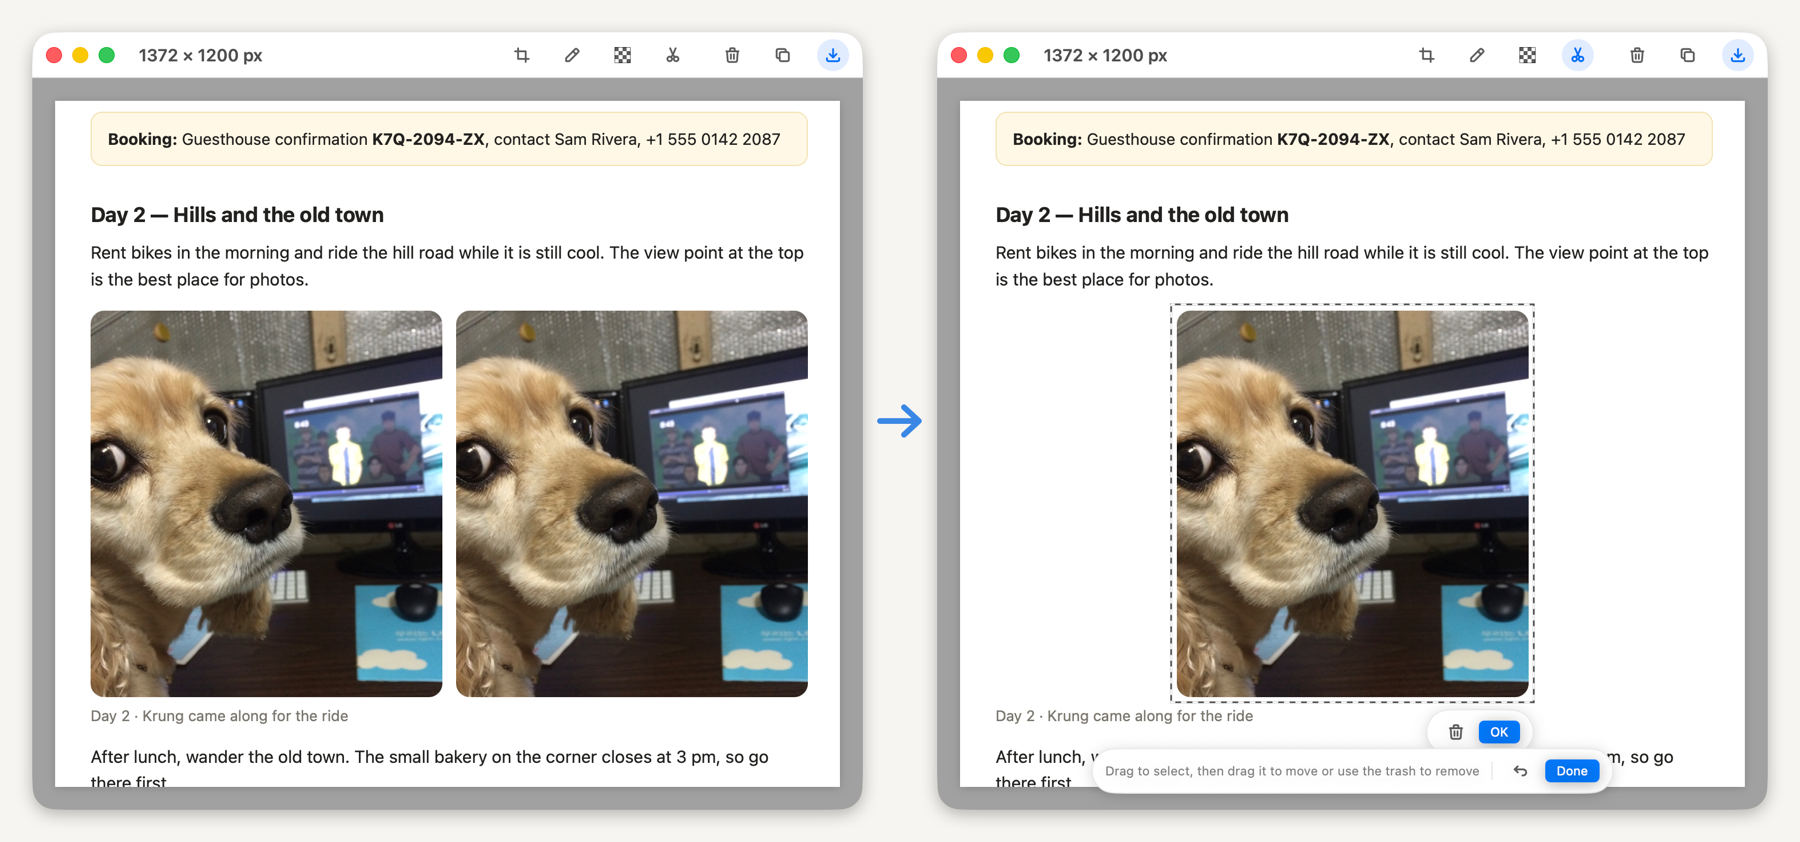Download the image from the right window toolbar
Image resolution: width=1800 pixels, height=842 pixels.
(x=1738, y=55)
